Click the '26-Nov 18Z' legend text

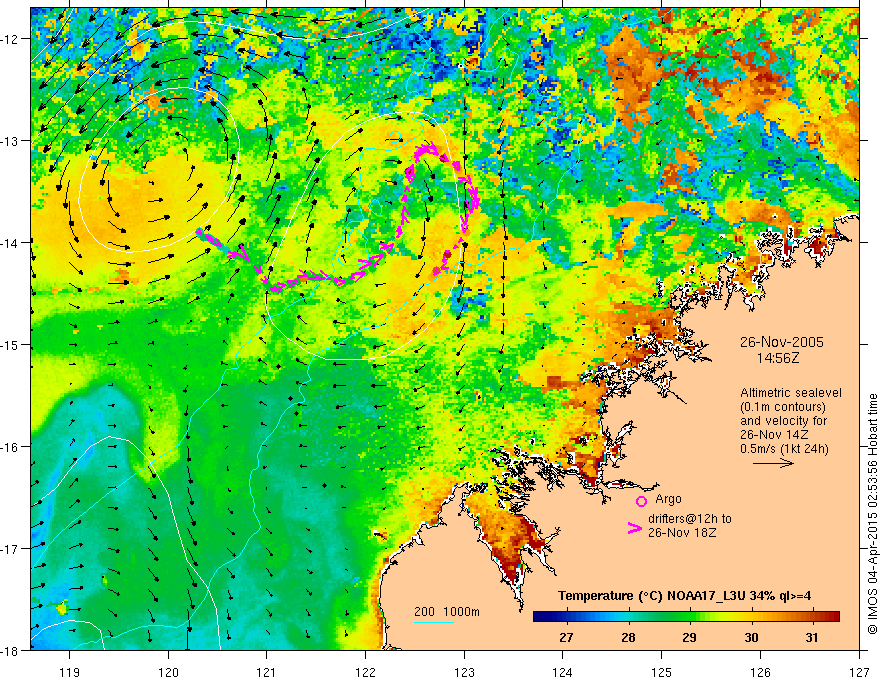tap(682, 533)
